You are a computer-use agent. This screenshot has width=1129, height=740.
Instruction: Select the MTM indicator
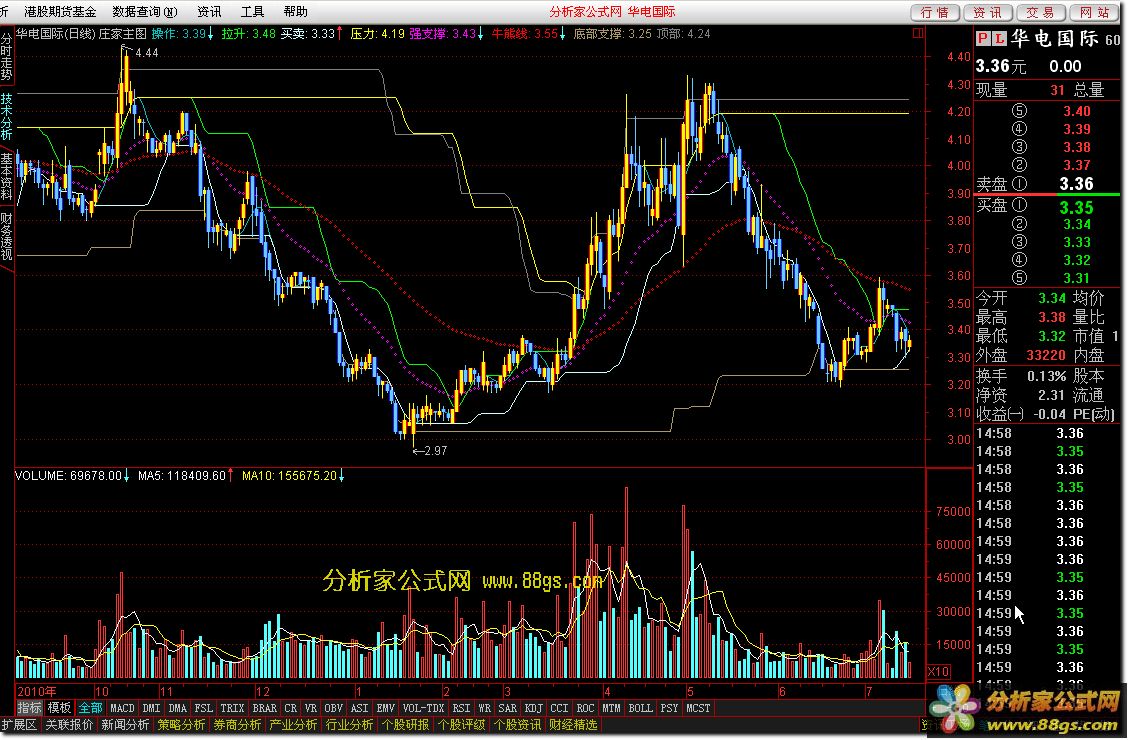pyautogui.click(x=611, y=708)
